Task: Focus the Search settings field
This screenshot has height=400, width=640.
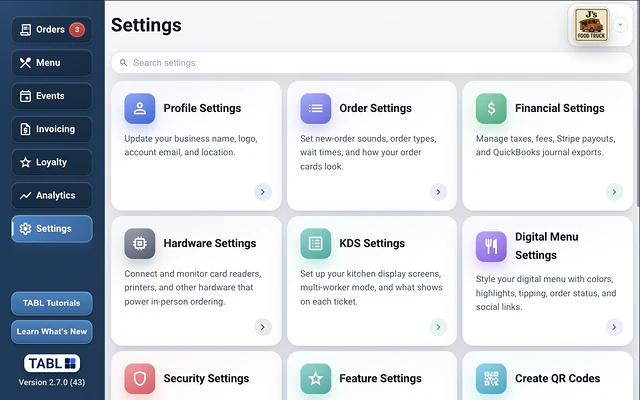Action: pos(372,63)
